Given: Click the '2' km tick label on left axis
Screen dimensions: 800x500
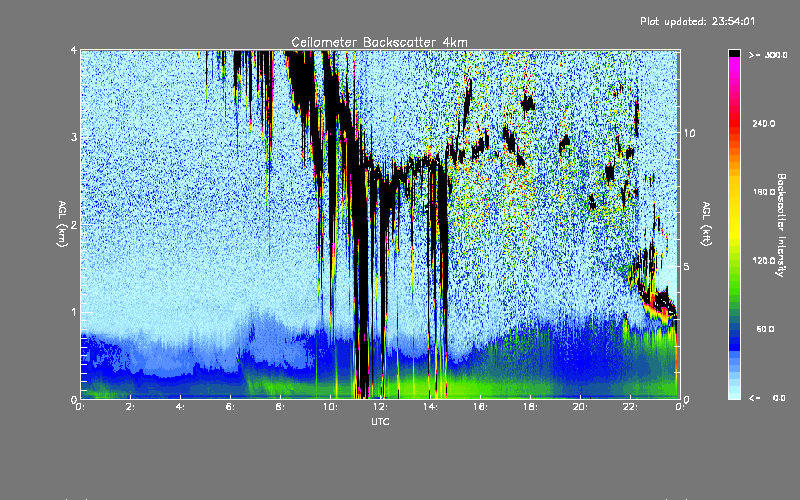Looking at the screenshot, I should click(74, 224).
